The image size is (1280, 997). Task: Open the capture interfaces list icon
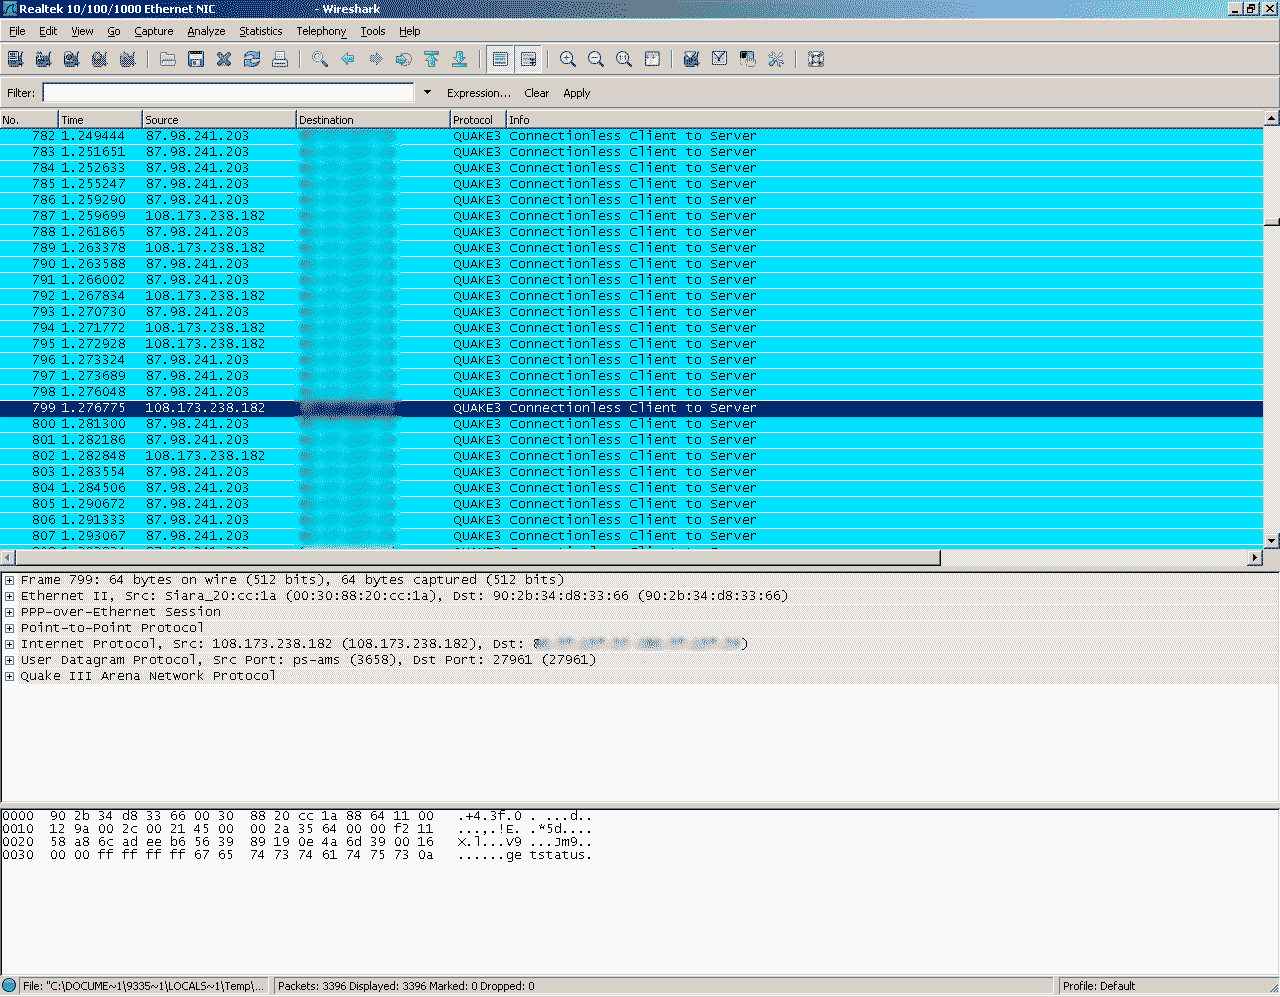(15, 60)
